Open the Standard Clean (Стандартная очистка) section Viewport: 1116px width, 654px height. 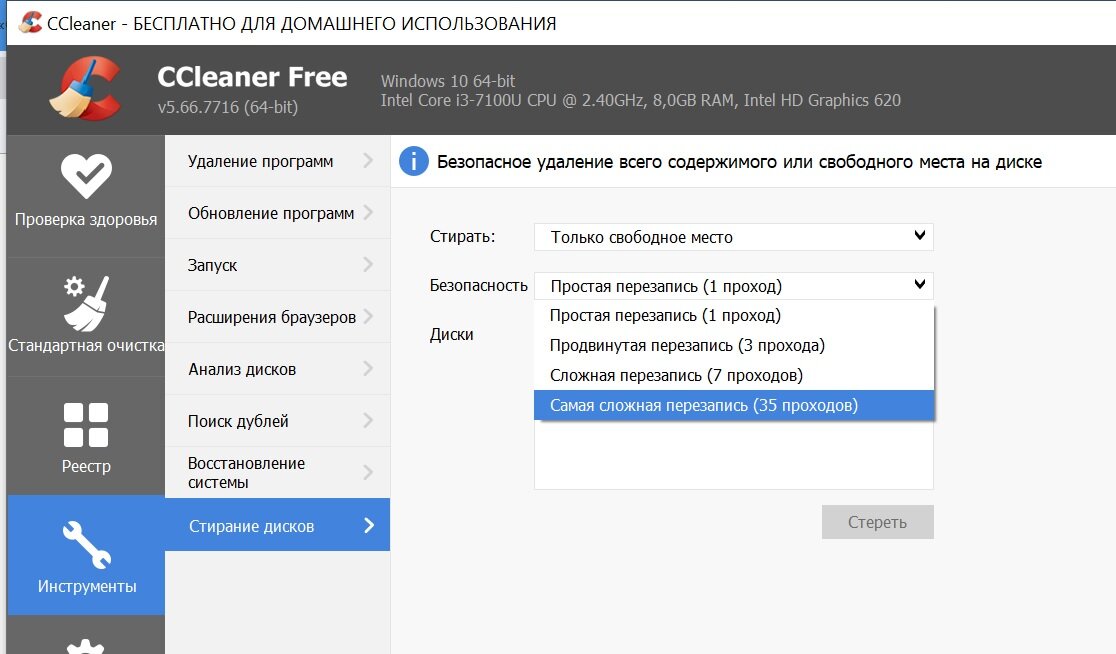click(x=85, y=317)
